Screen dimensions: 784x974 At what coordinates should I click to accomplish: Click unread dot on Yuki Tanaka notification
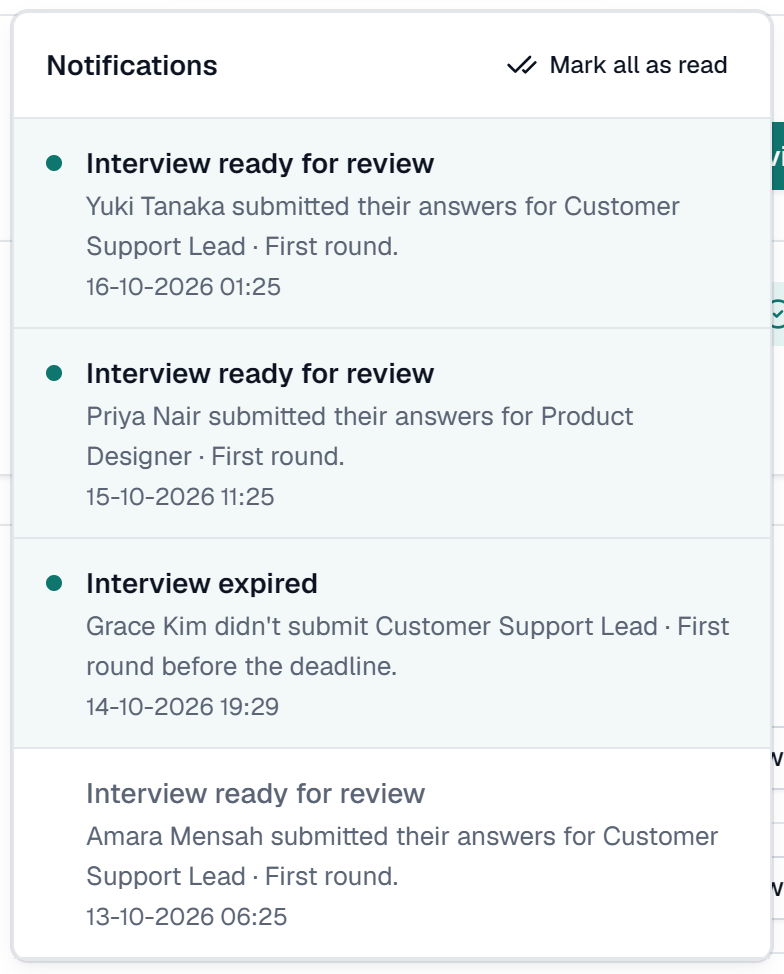pyautogui.click(x=54, y=163)
